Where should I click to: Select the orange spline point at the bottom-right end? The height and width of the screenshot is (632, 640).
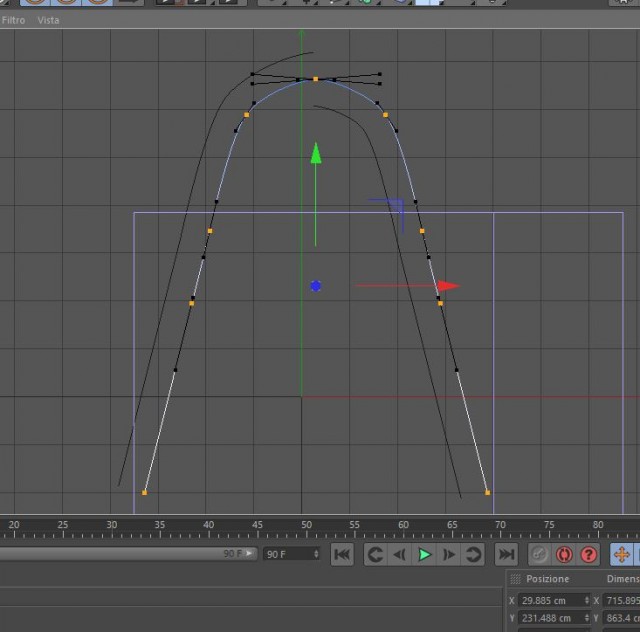point(487,493)
